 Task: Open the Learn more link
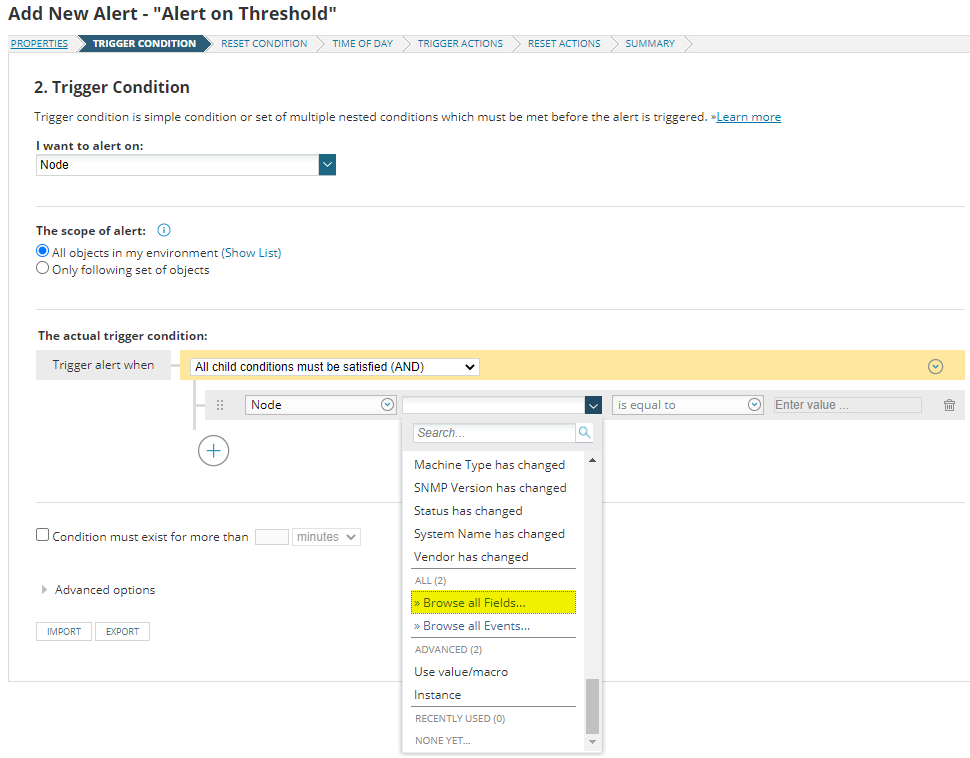click(x=748, y=117)
